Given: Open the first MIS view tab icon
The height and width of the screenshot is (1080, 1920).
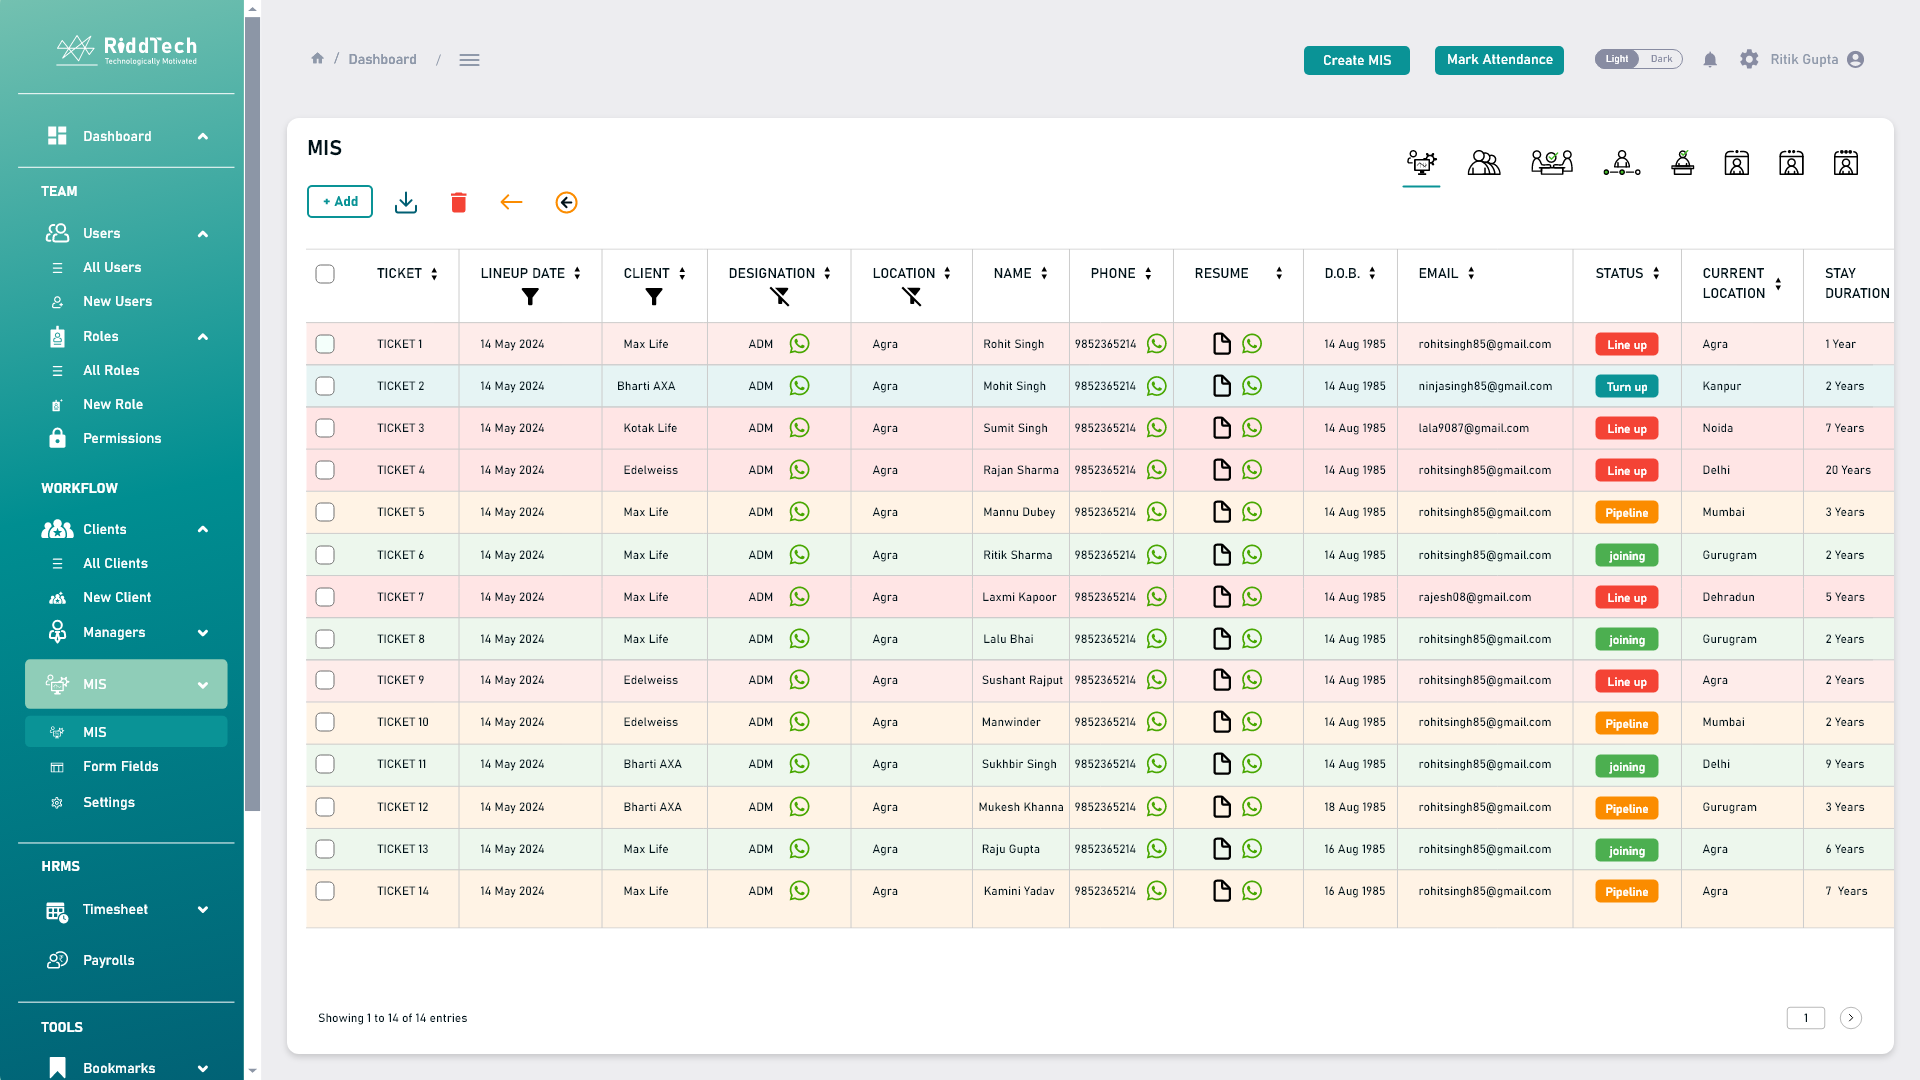Looking at the screenshot, I should 1421,163.
